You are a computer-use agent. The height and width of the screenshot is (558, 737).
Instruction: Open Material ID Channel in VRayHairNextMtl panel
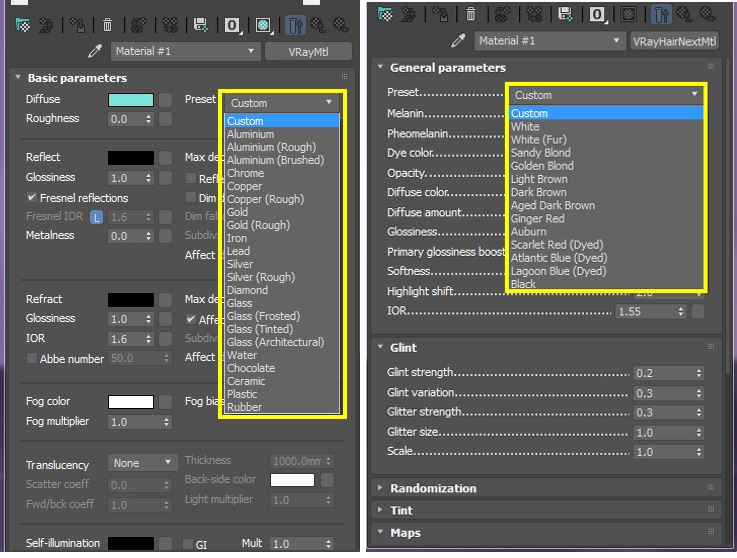(597, 15)
